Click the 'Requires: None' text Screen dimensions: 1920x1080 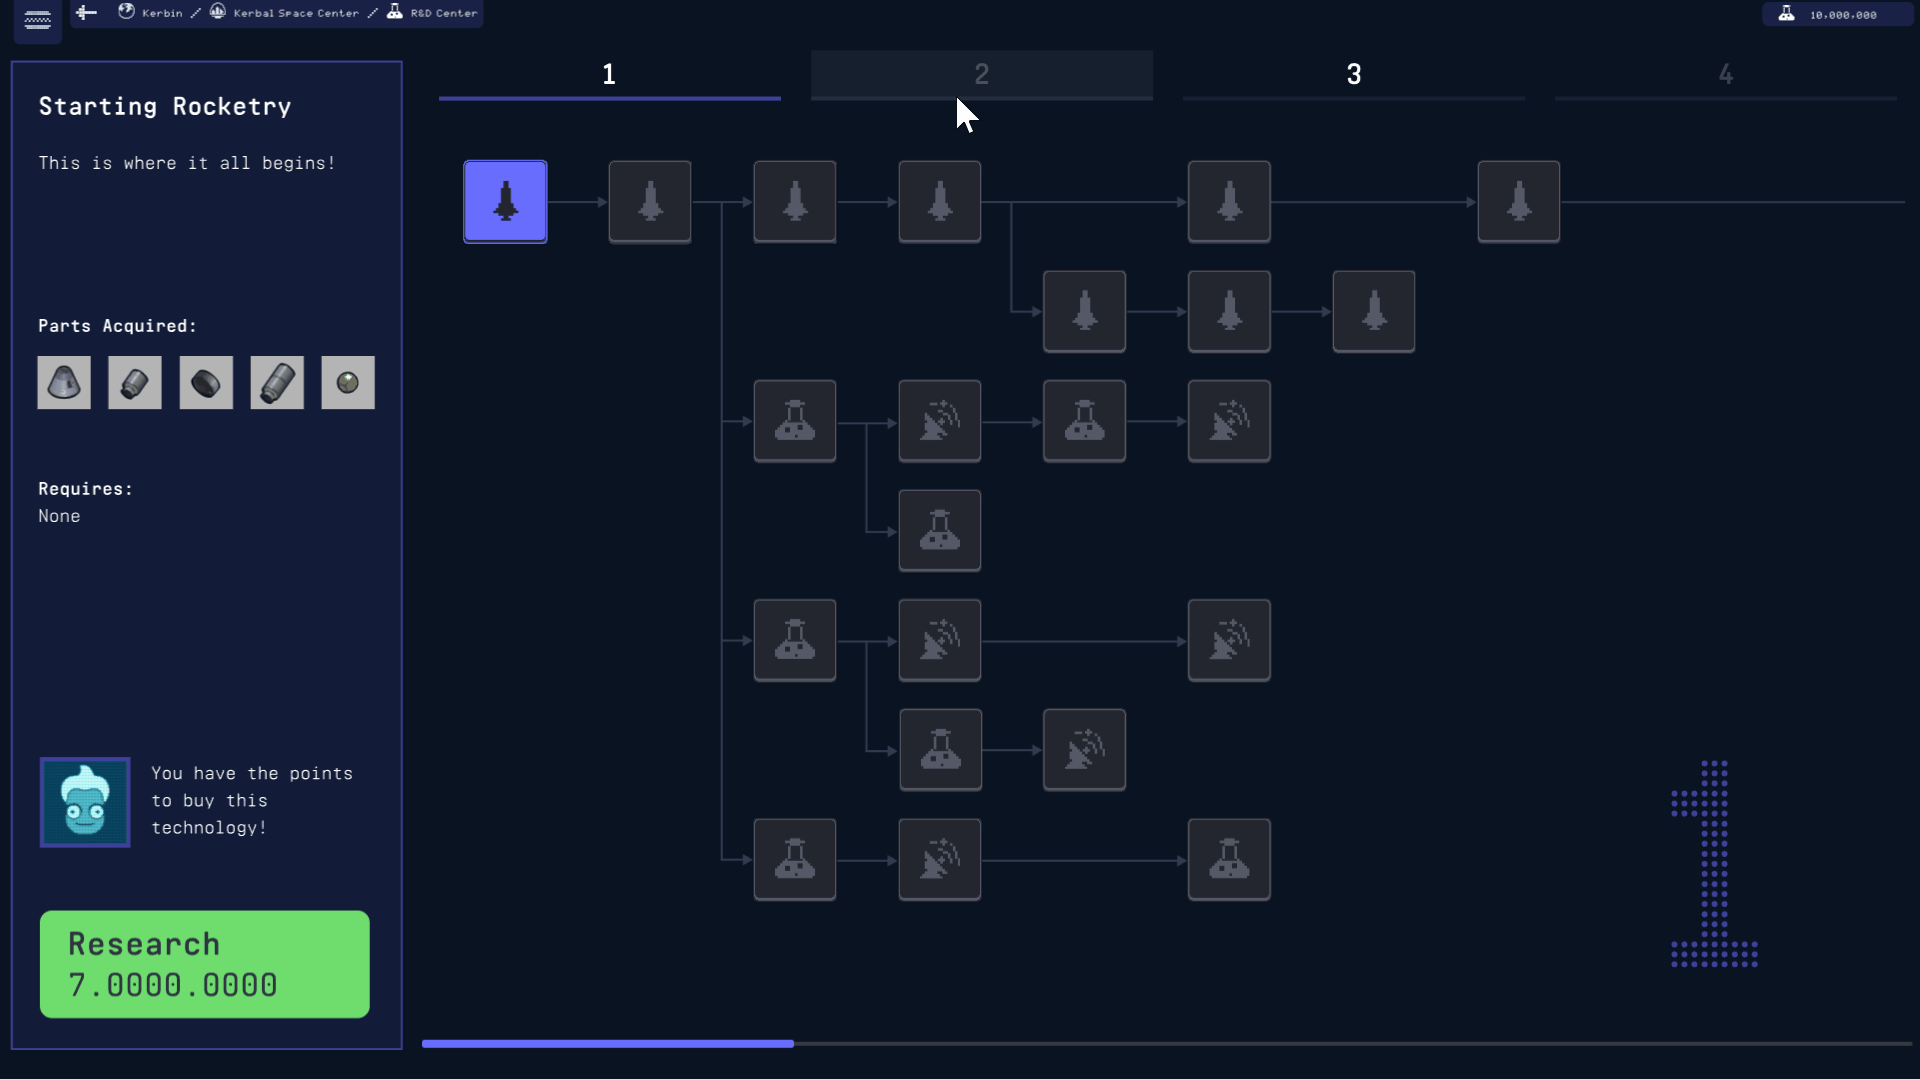point(85,502)
